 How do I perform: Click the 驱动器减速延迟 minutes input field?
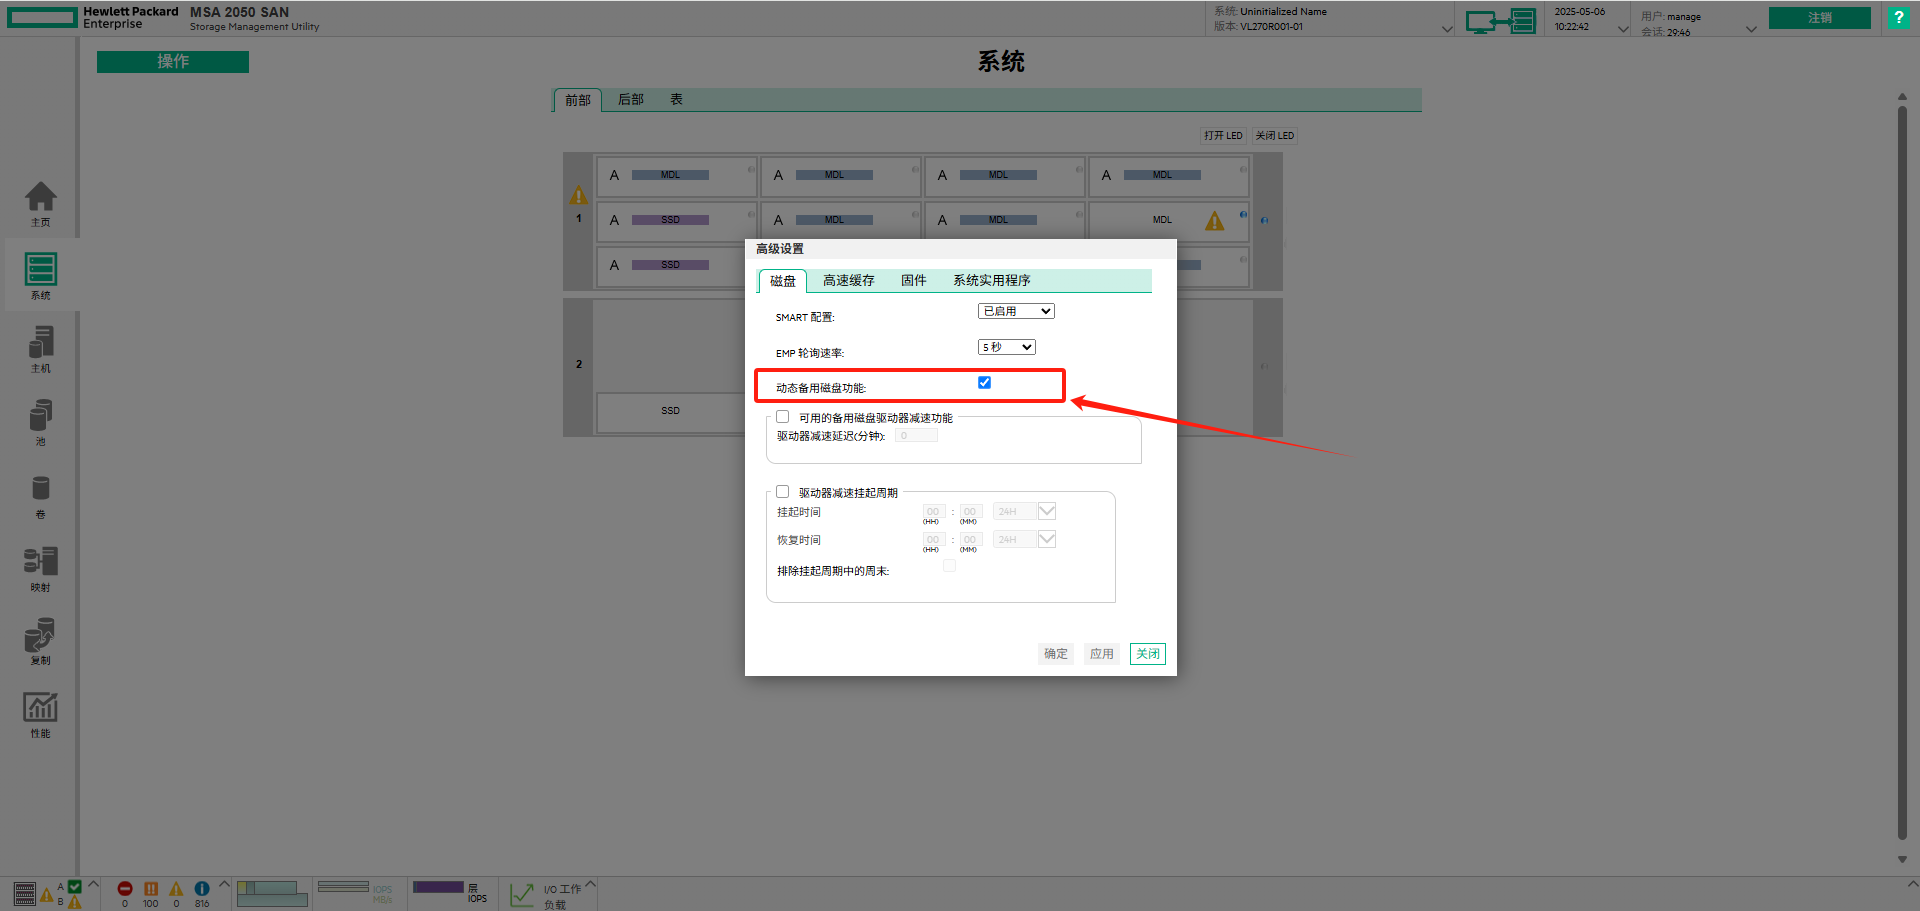(916, 436)
